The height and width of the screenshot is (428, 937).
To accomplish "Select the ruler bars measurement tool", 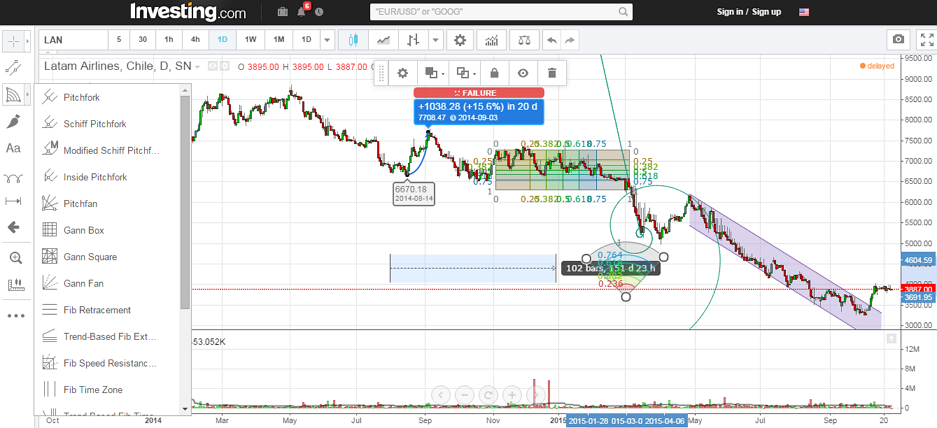I will (16, 285).
